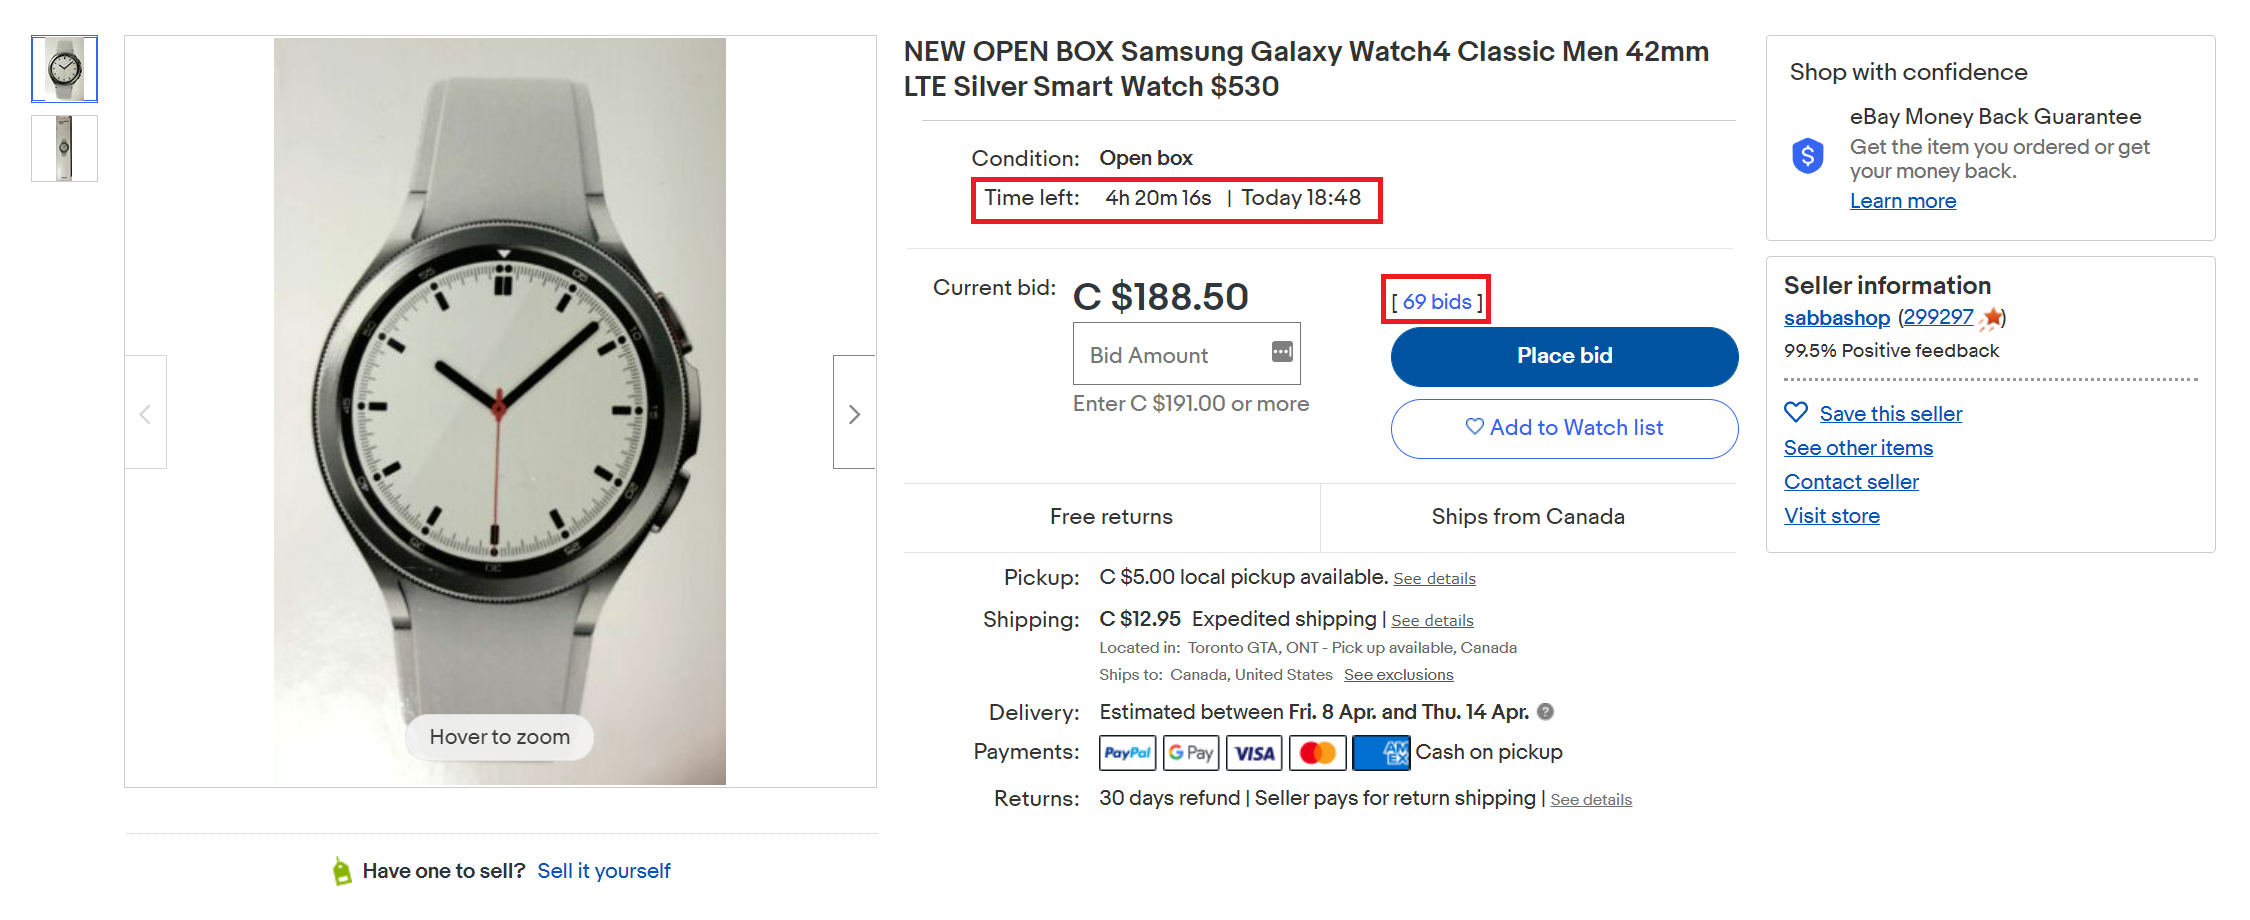
Task: Select the second watch side thumbnail
Action: [64, 148]
